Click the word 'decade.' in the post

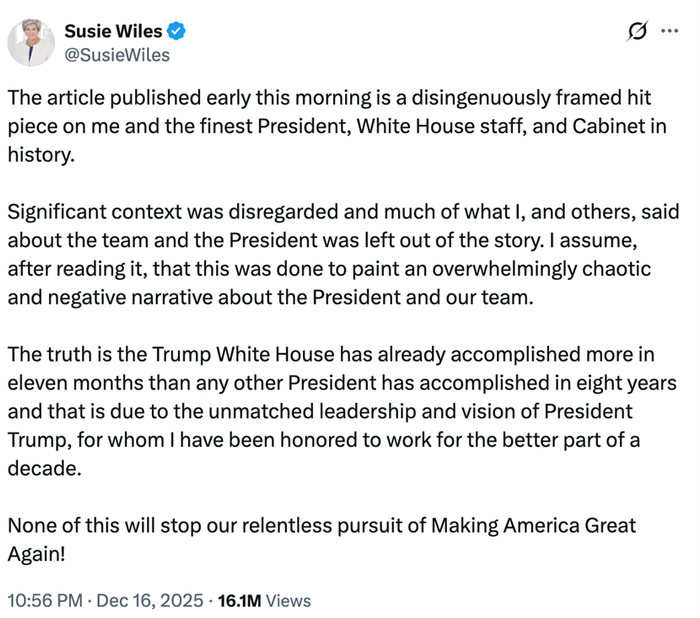pyautogui.click(x=41, y=468)
